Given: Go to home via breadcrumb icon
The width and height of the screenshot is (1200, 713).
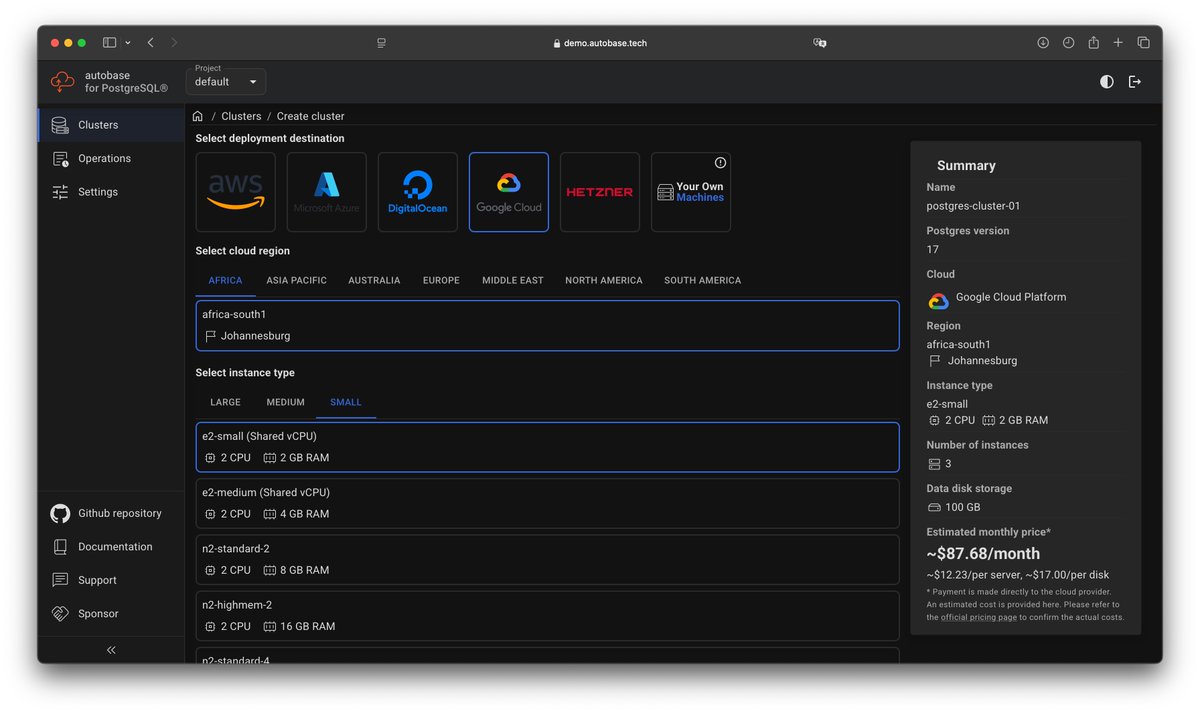Looking at the screenshot, I should pos(198,116).
